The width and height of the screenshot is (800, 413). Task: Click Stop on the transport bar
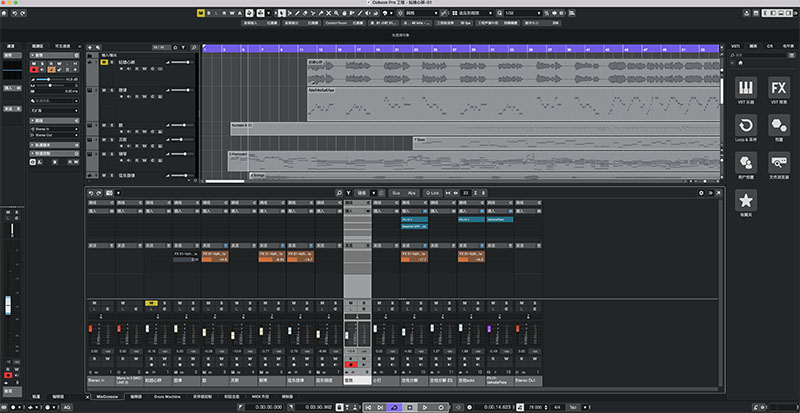tap(410, 407)
